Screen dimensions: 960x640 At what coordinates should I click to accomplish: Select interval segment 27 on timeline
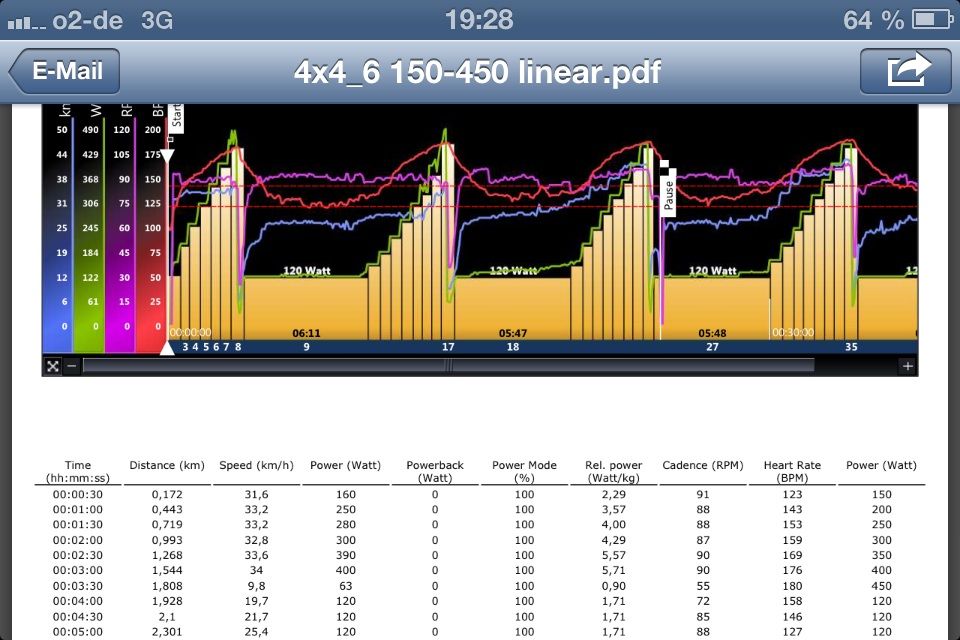[x=712, y=347]
